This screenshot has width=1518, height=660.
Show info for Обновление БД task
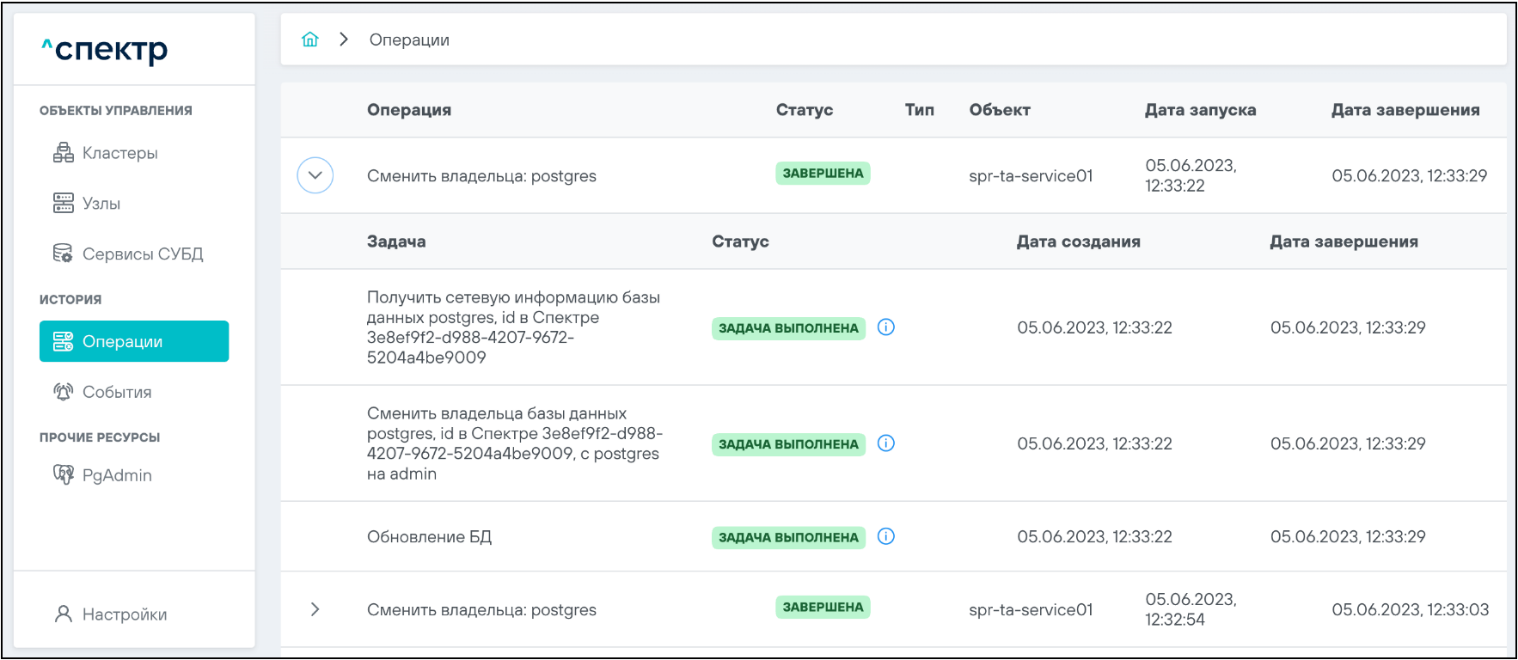(x=885, y=537)
